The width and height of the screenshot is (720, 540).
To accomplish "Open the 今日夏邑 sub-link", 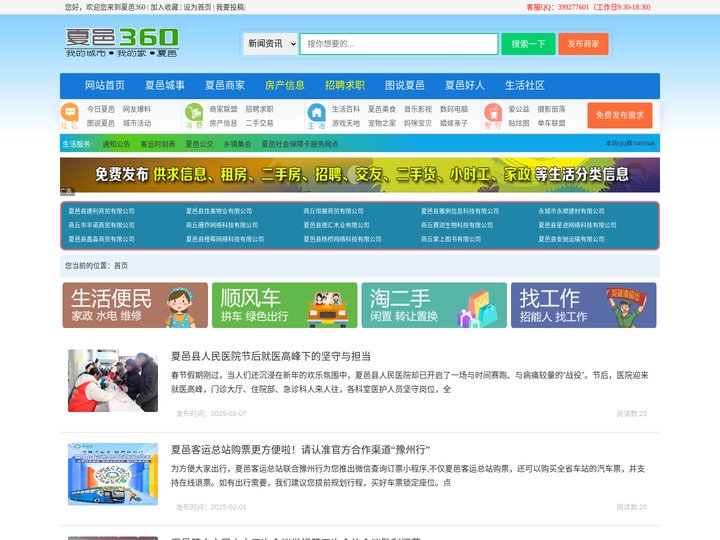I will point(101,109).
